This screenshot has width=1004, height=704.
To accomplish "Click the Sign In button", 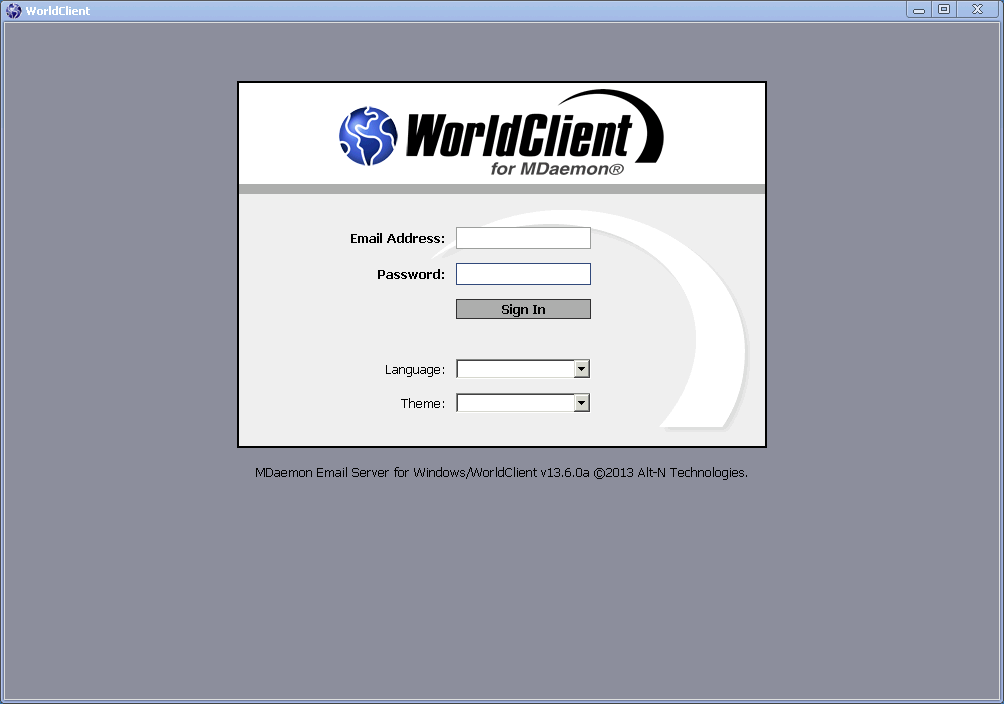I will click(x=523, y=309).
